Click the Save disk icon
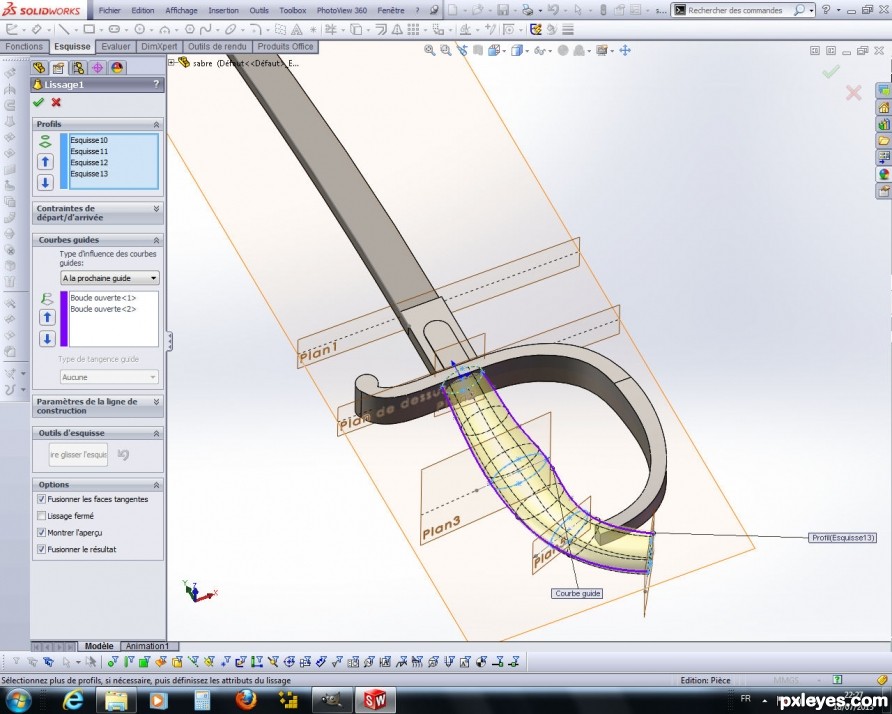Screen dimensions: 892x714 pos(503,10)
